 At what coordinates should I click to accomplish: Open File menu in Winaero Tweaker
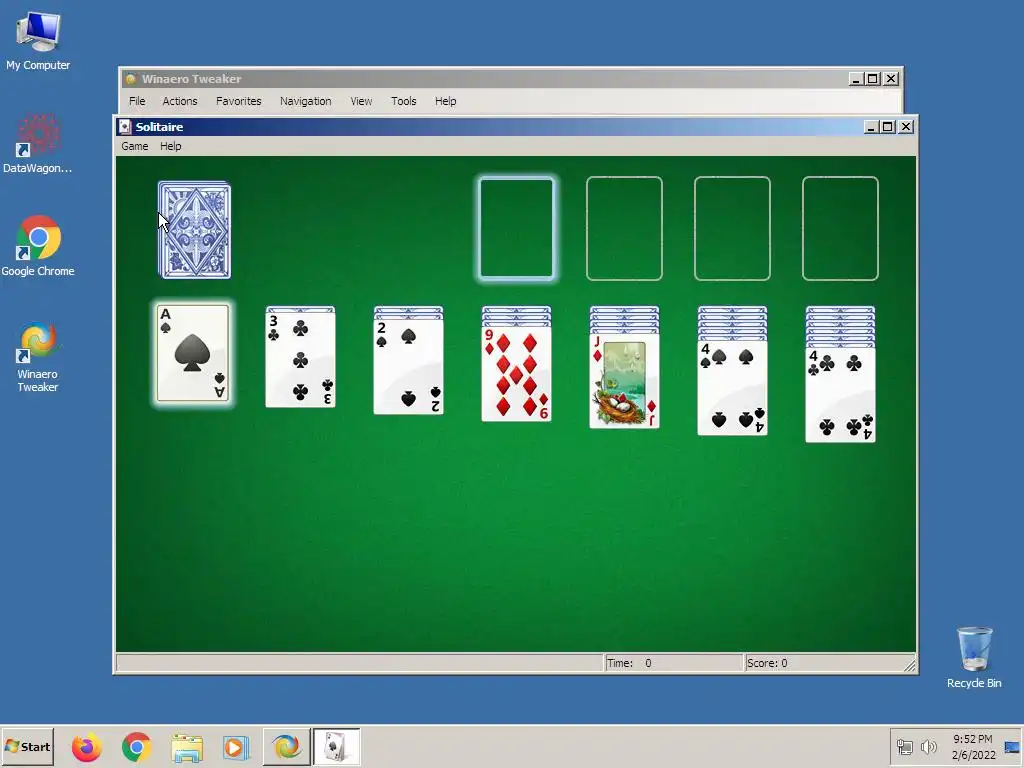137,101
